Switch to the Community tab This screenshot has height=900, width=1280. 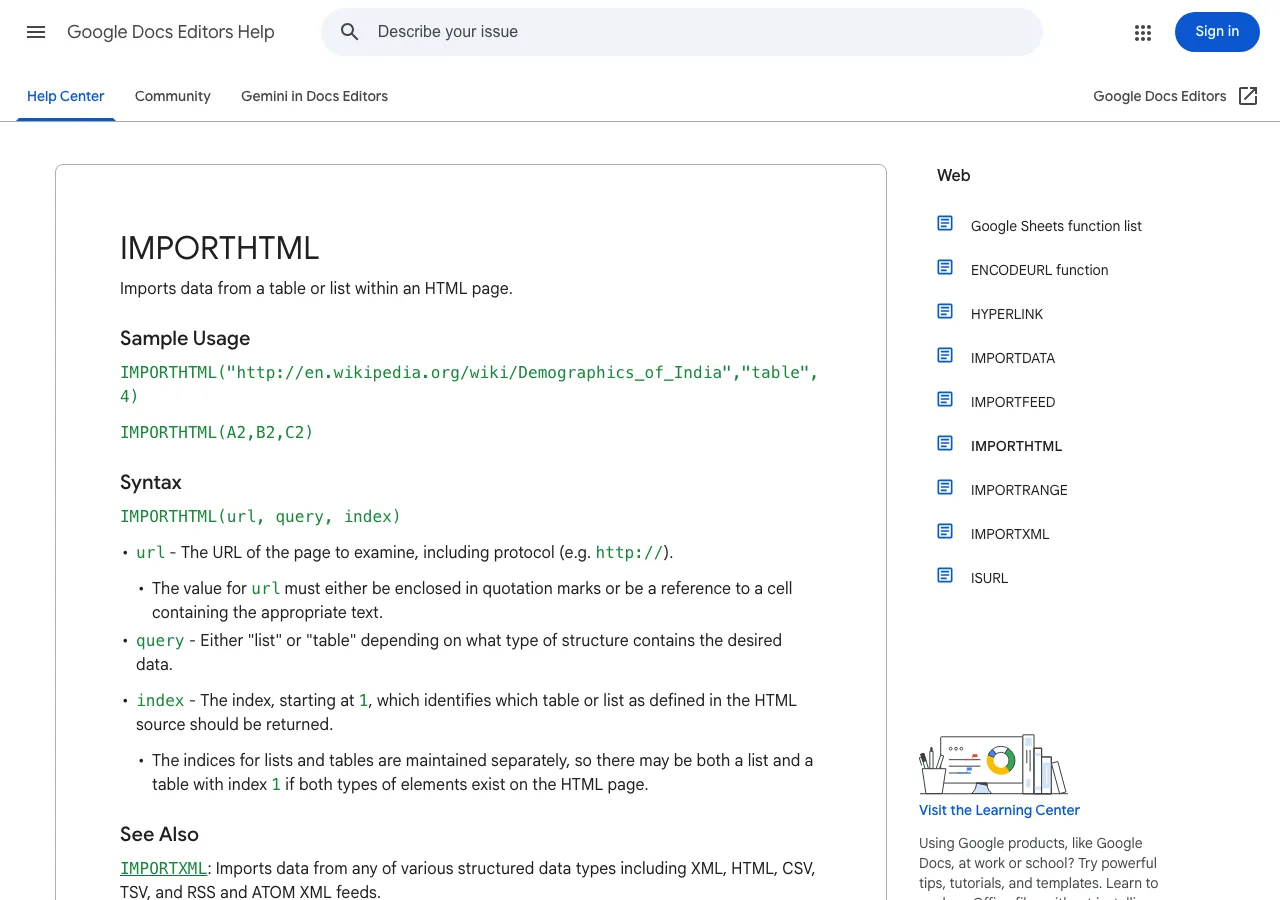173,96
